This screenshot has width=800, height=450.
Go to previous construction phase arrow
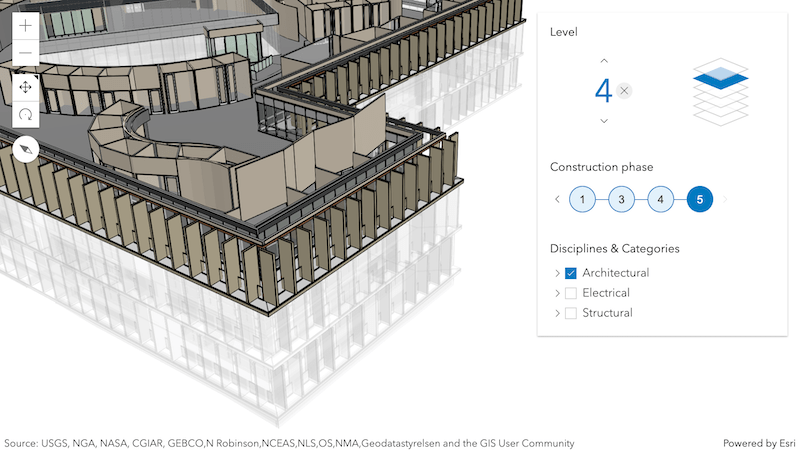(557, 199)
